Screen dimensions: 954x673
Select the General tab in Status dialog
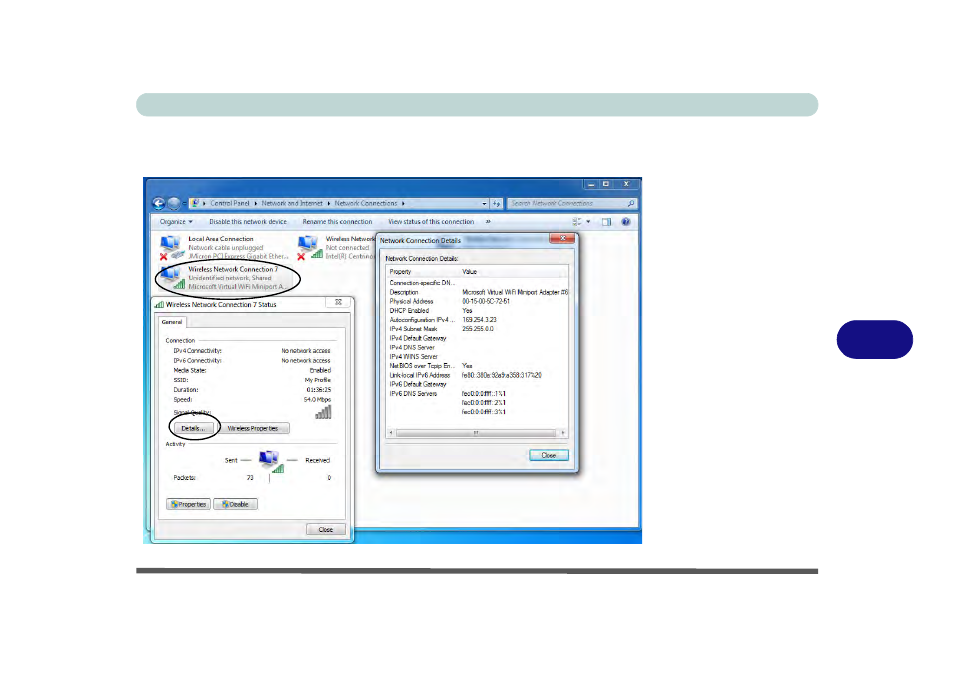(172, 322)
